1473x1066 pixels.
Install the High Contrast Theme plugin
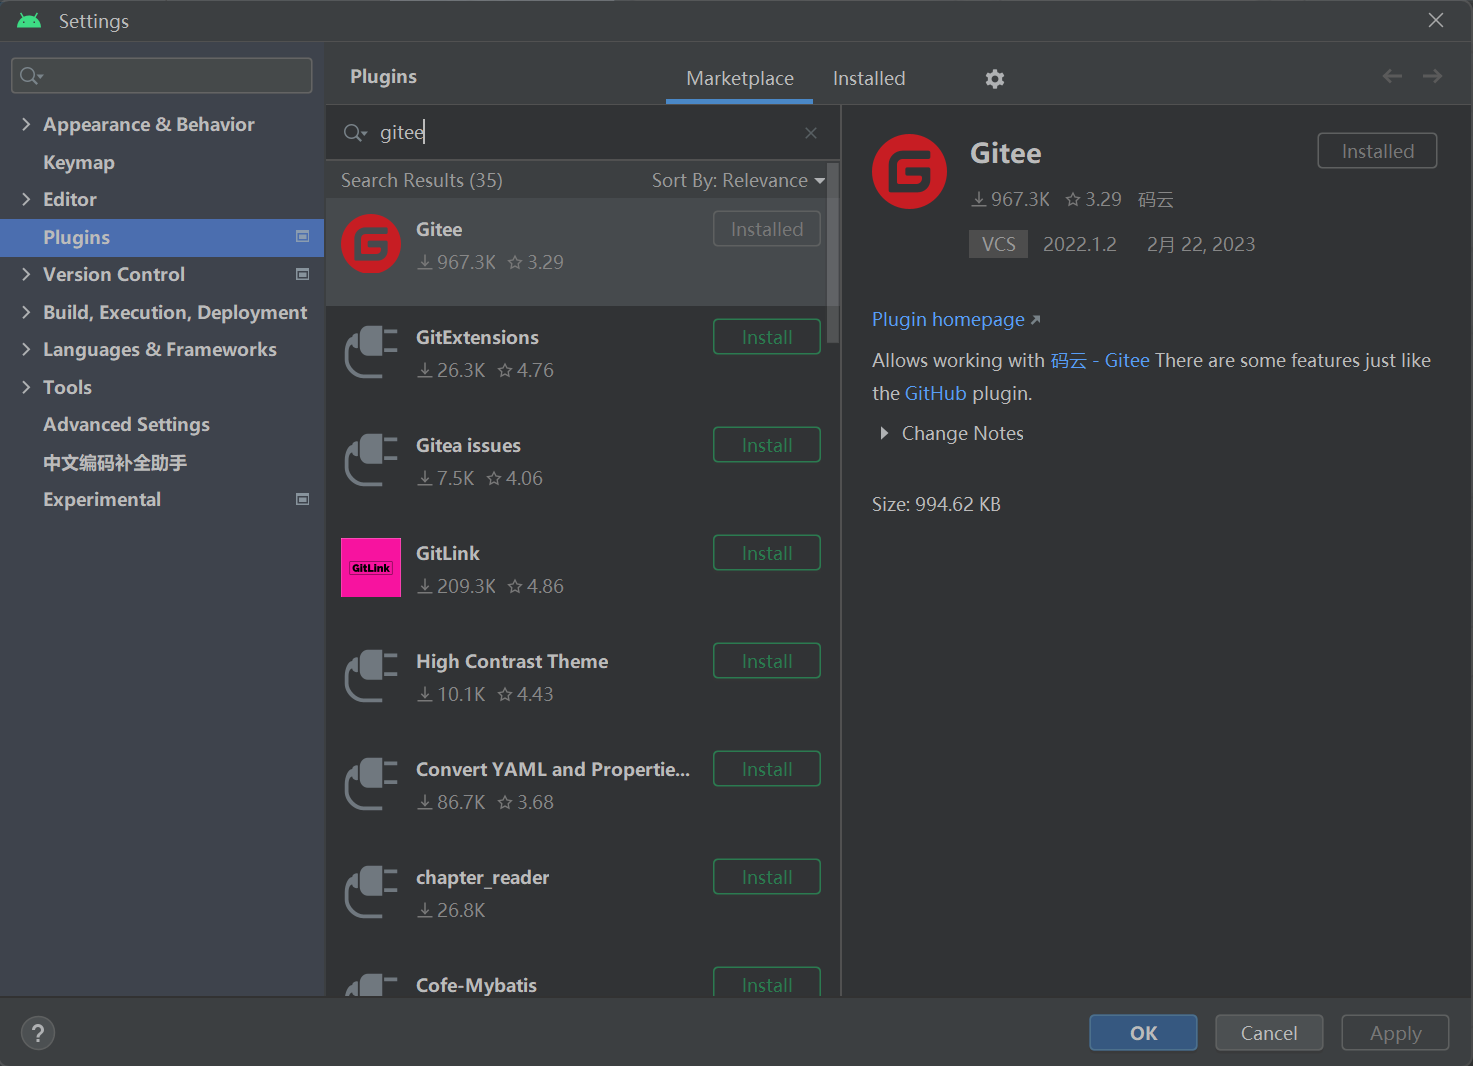coord(767,661)
